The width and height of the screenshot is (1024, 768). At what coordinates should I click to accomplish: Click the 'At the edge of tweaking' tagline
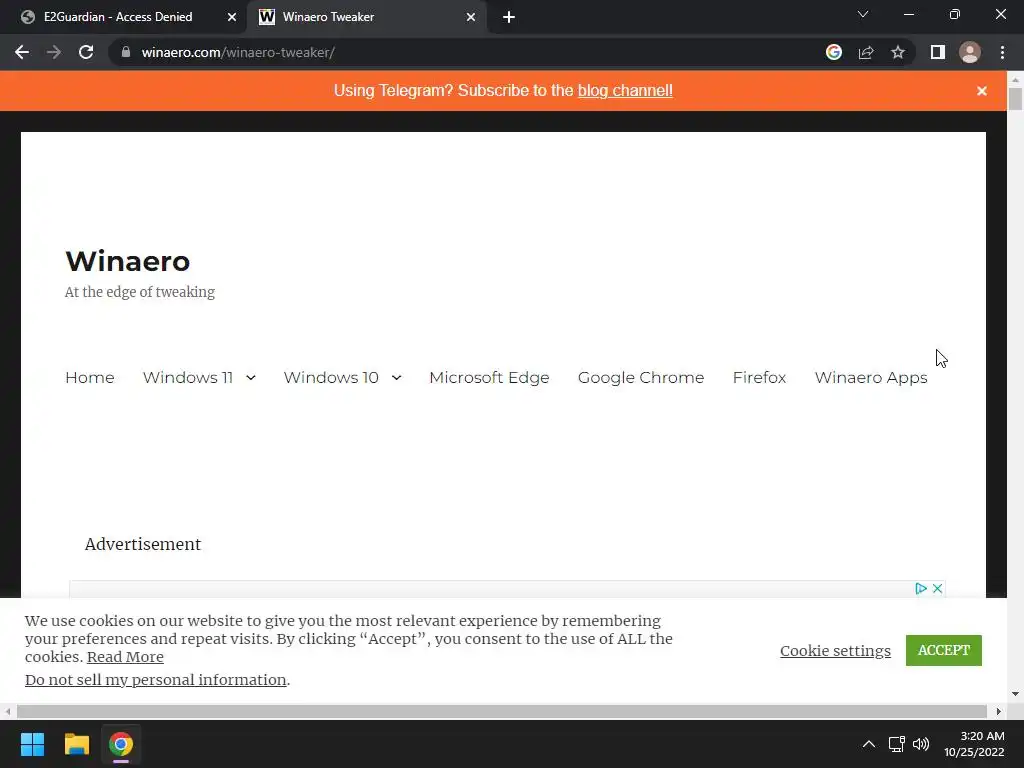coord(140,292)
